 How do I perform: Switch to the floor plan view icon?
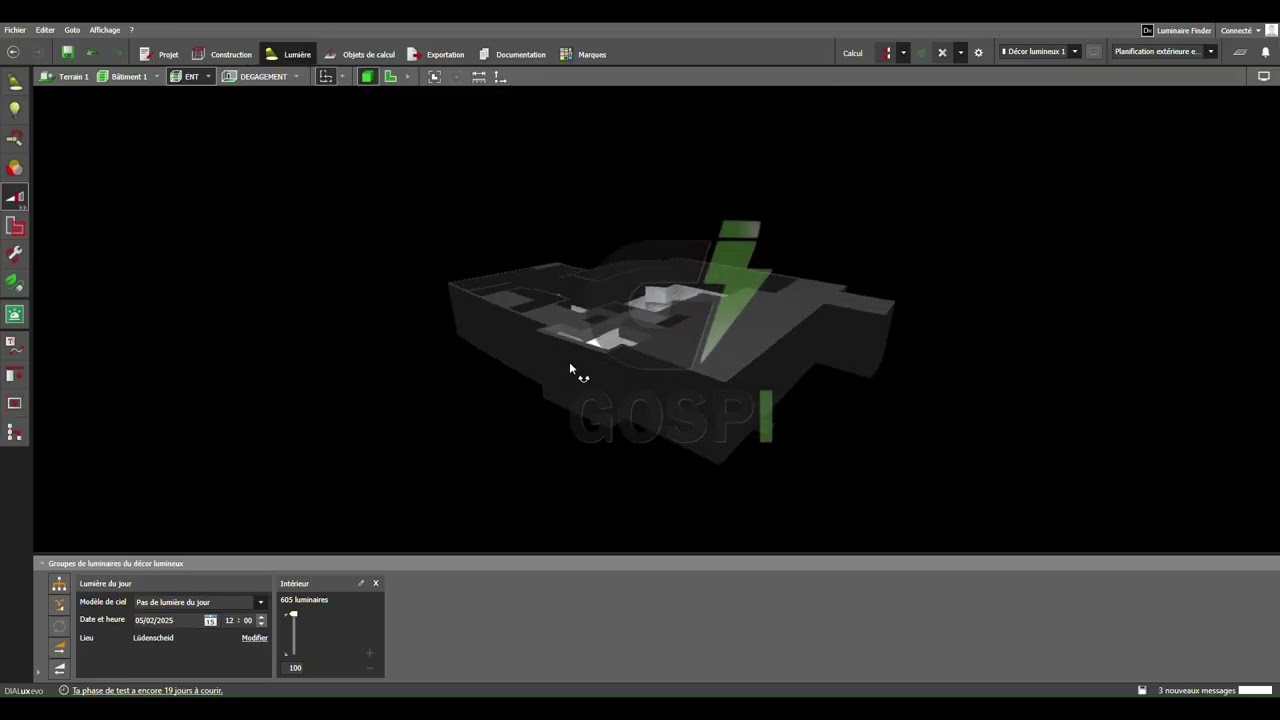click(x=390, y=77)
